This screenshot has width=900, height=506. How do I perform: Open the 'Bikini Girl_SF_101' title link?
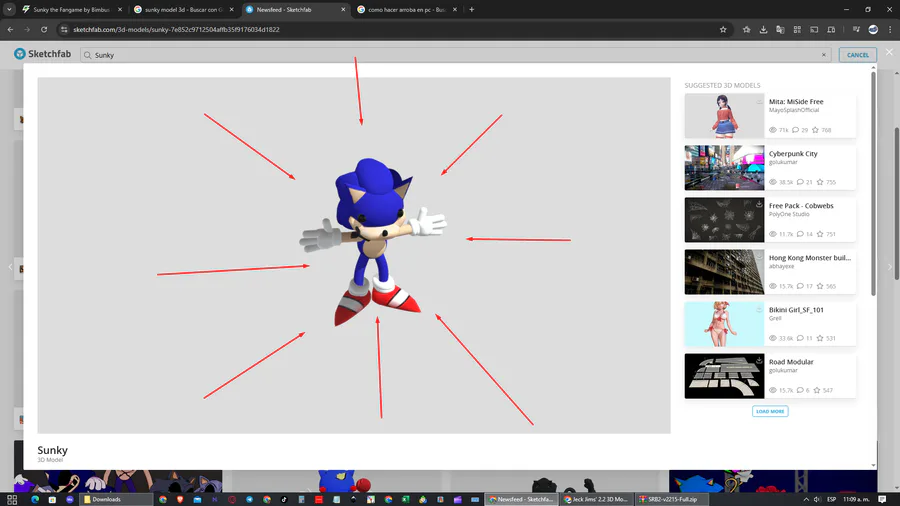point(796,310)
